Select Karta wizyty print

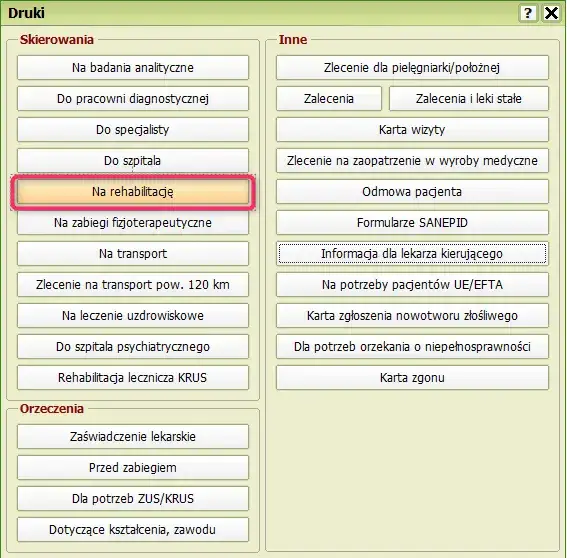pyautogui.click(x=413, y=130)
